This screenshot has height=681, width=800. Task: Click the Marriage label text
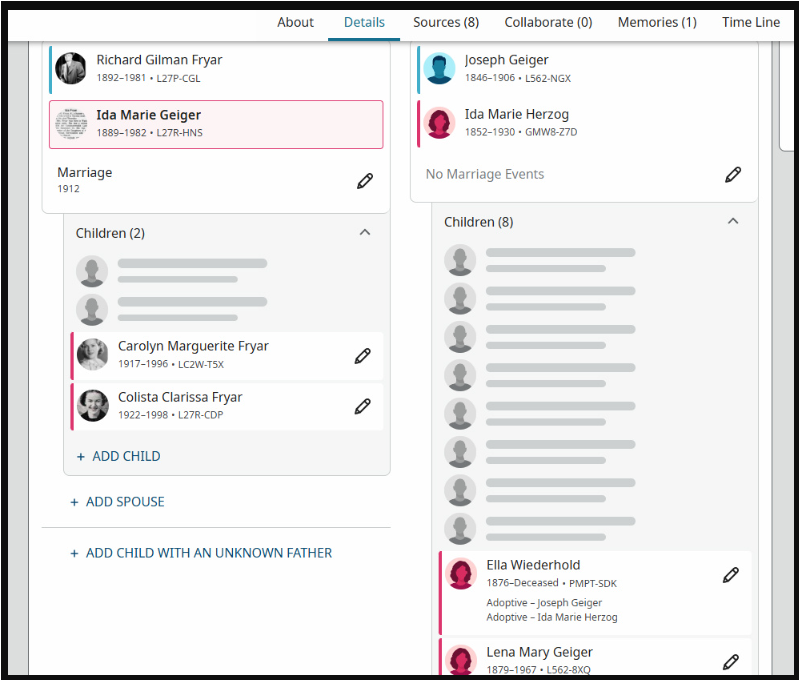click(x=85, y=172)
